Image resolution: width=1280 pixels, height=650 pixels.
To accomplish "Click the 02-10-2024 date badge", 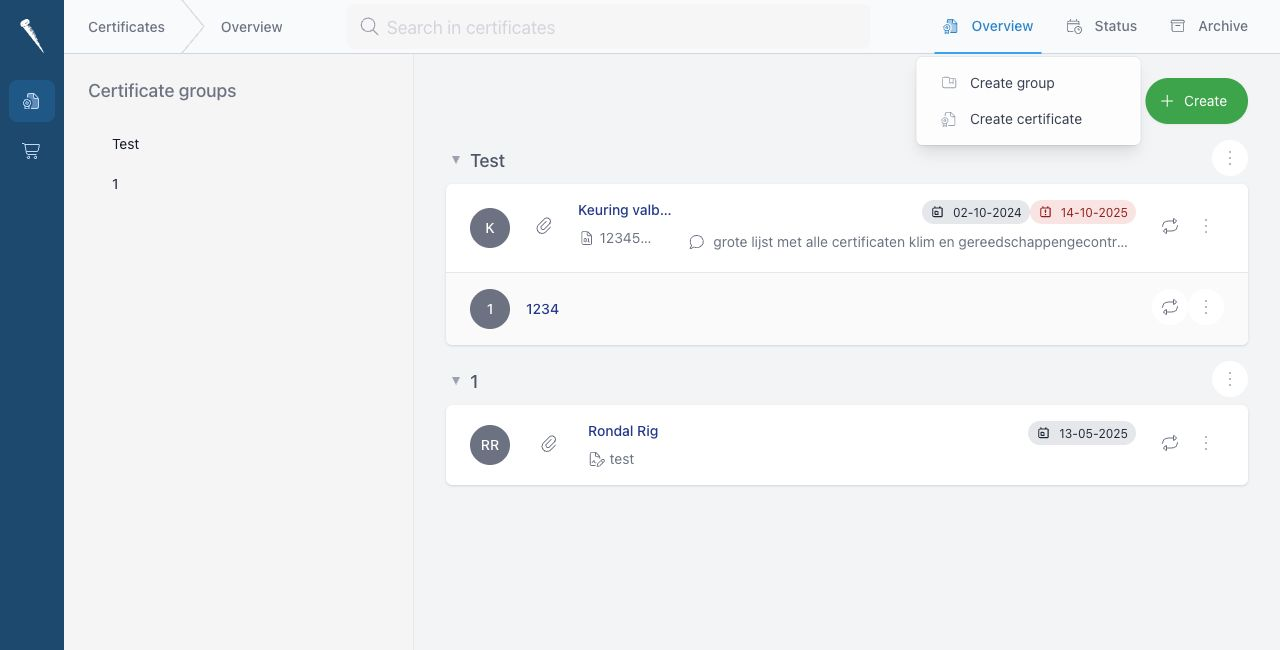I will [976, 212].
